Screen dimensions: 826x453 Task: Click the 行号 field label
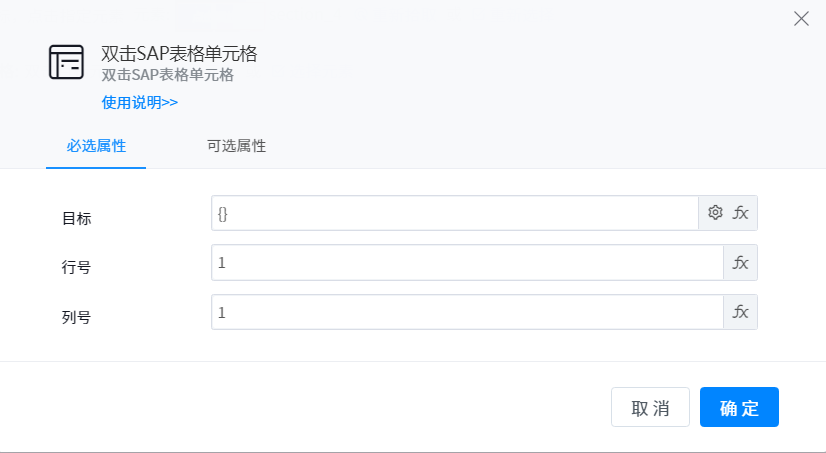[x=77, y=268]
